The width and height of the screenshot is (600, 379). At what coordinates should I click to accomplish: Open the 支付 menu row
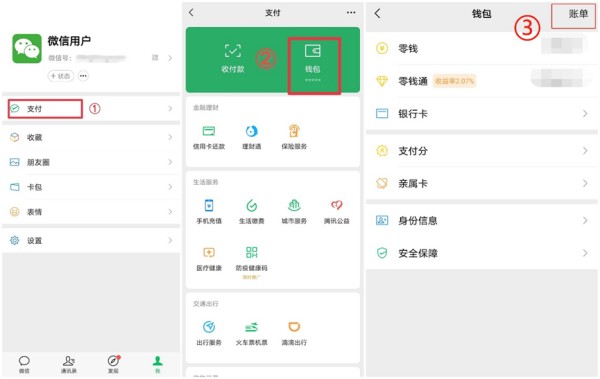[91, 109]
